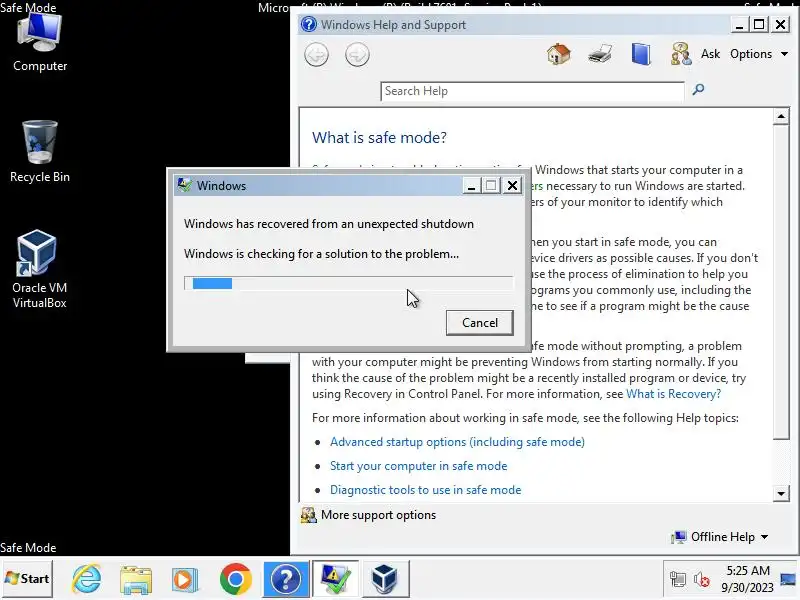Viewport: 800px width, 600px height.
Task: Select the Computer desktop icon
Action: [40, 43]
